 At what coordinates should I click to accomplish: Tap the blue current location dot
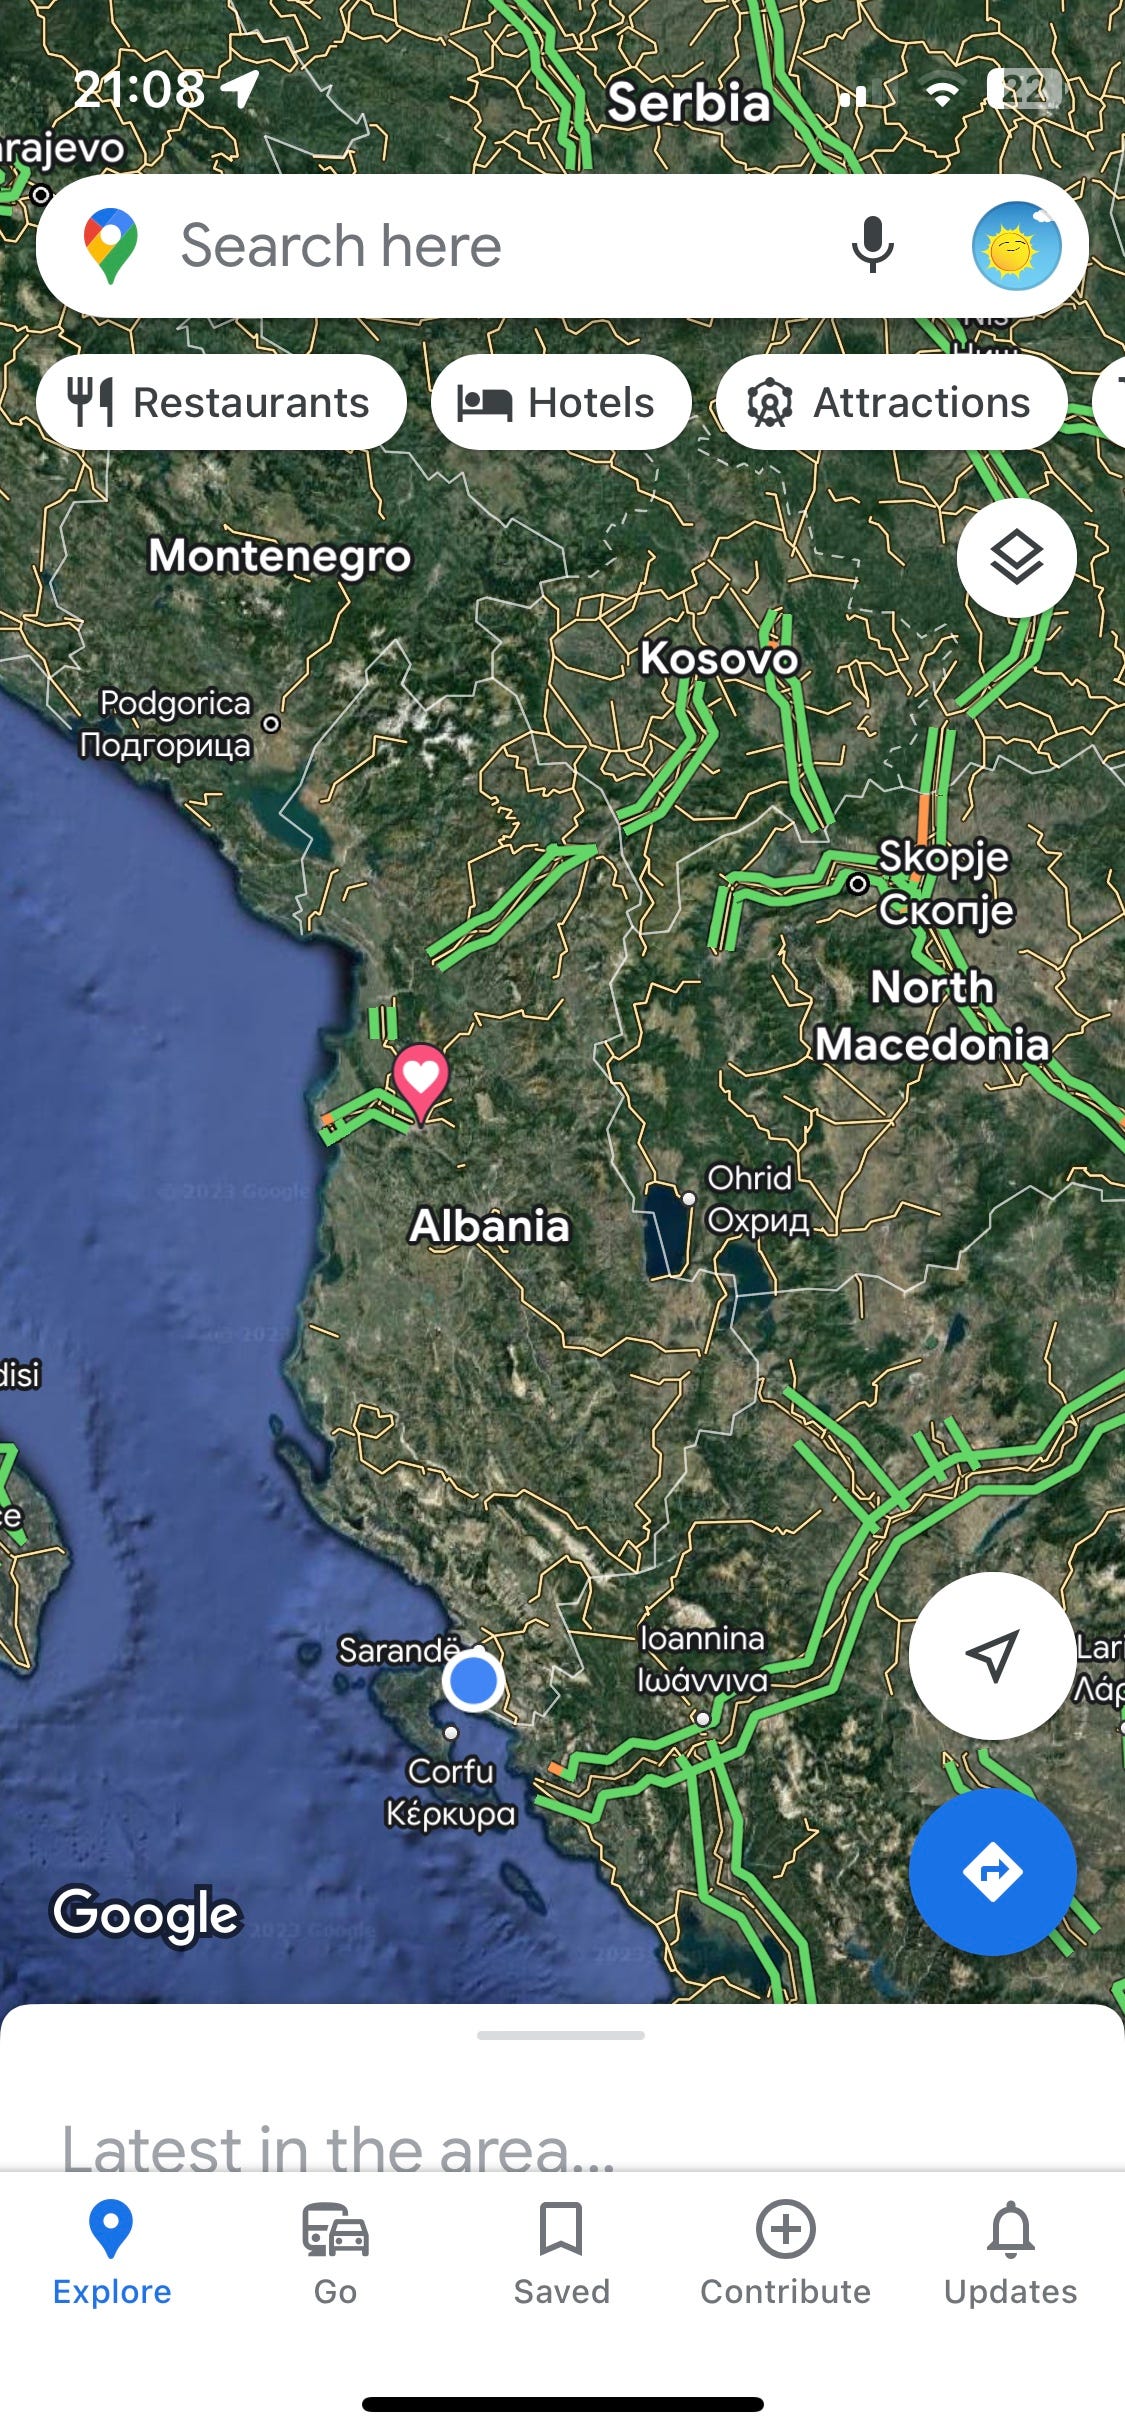point(473,1681)
